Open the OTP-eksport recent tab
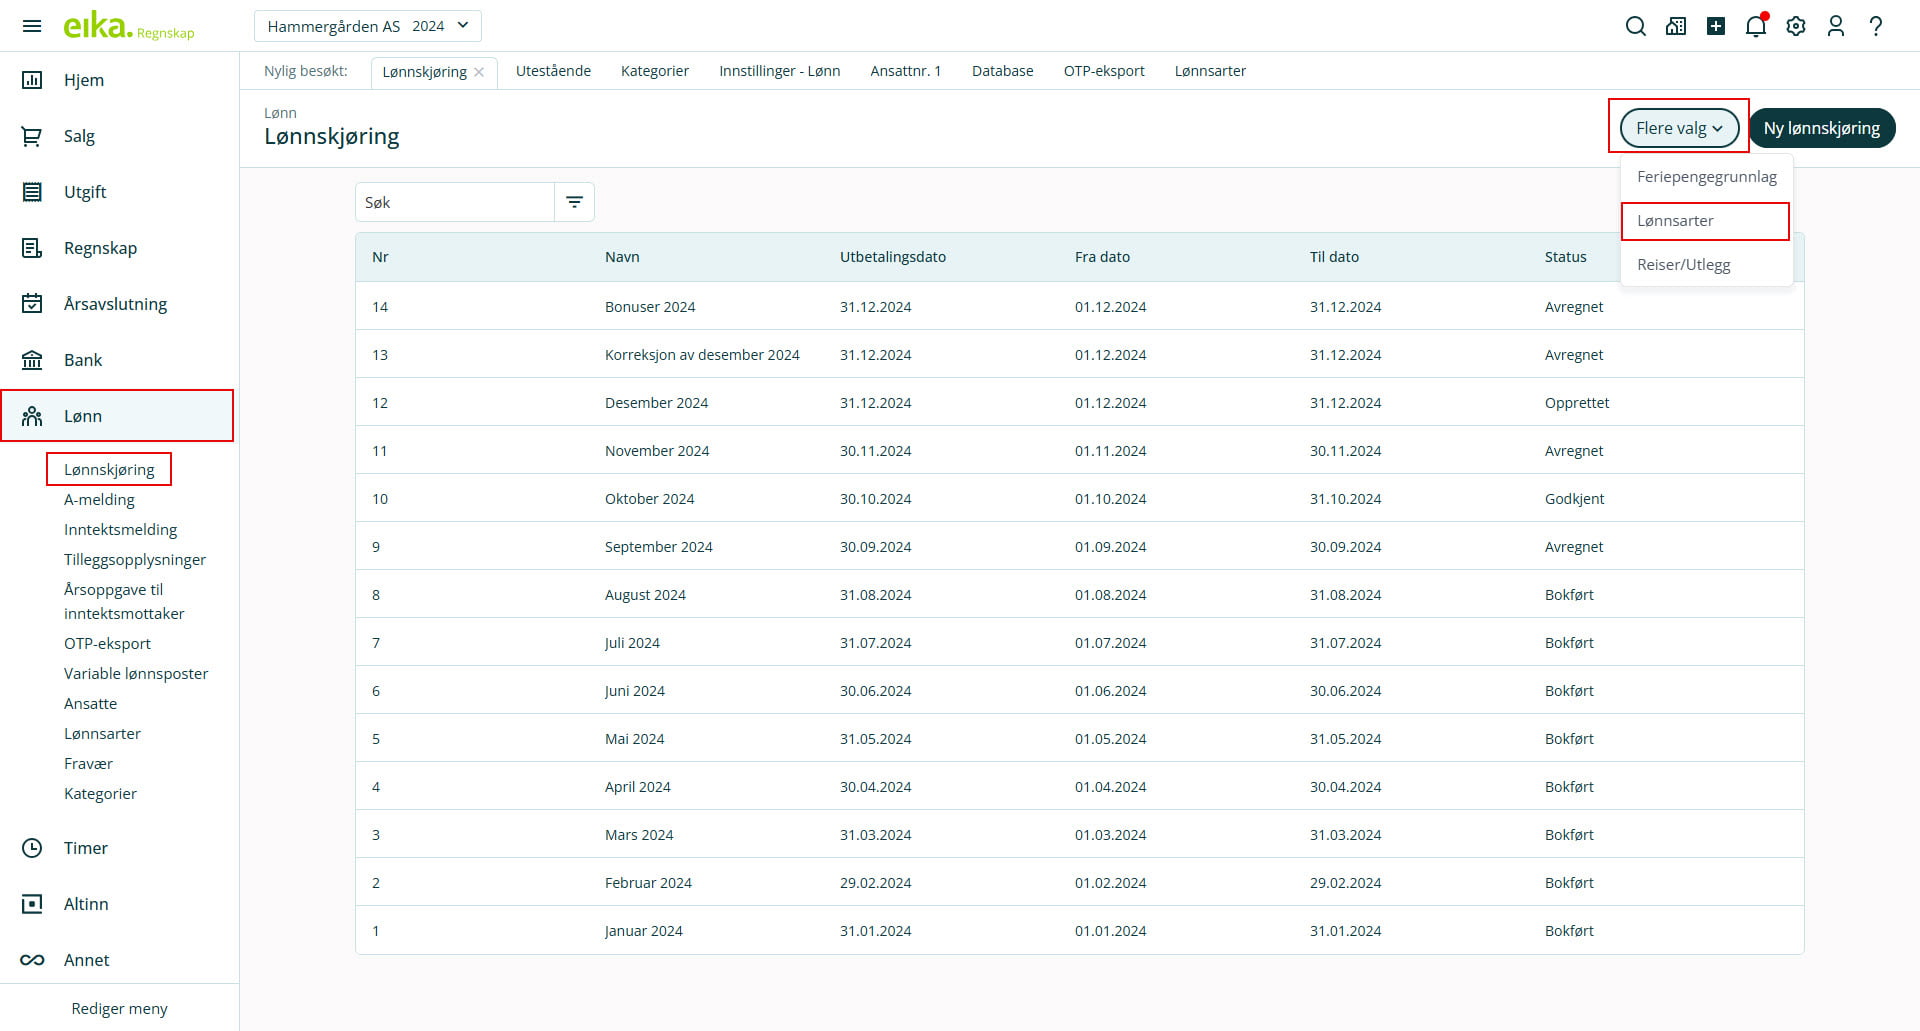This screenshot has height=1031, width=1920. pos(1104,71)
